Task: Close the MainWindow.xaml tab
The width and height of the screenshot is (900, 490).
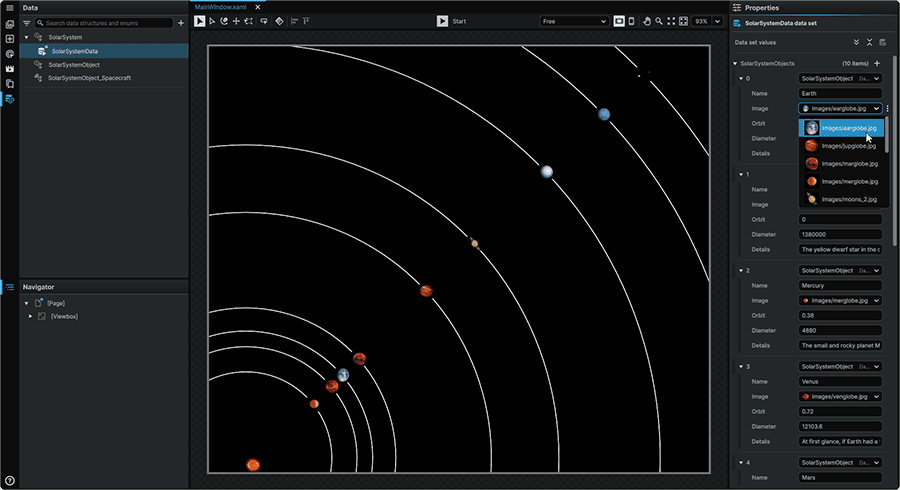Action: [x=258, y=7]
